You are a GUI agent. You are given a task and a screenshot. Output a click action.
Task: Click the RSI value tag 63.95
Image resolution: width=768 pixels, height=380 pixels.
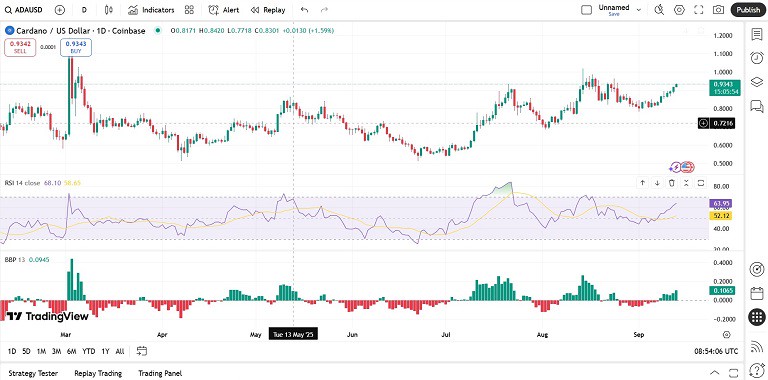(x=720, y=203)
